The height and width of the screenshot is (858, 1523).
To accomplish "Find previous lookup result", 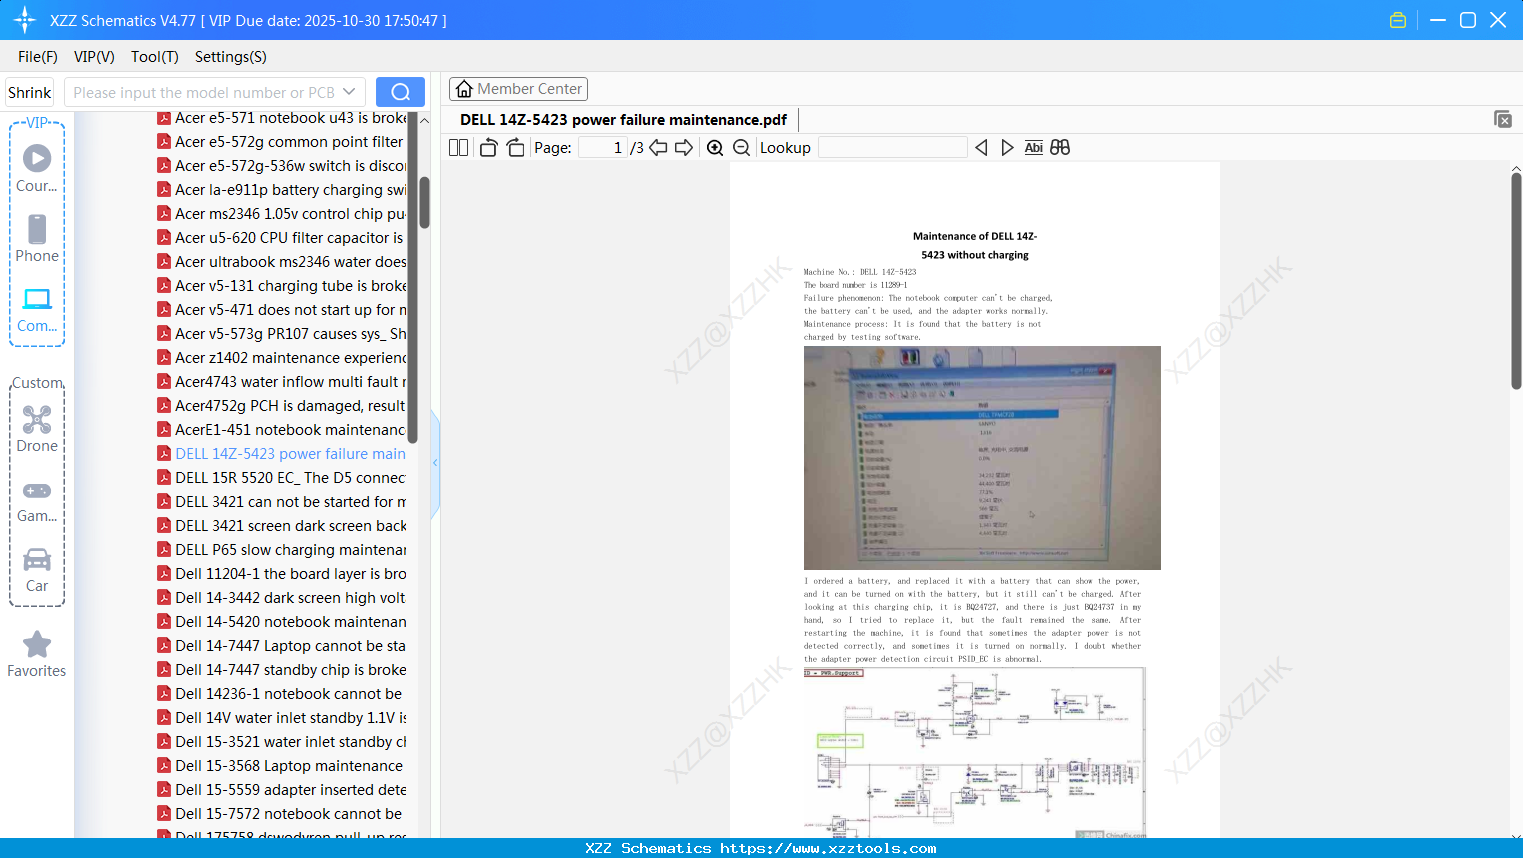I will [x=981, y=148].
